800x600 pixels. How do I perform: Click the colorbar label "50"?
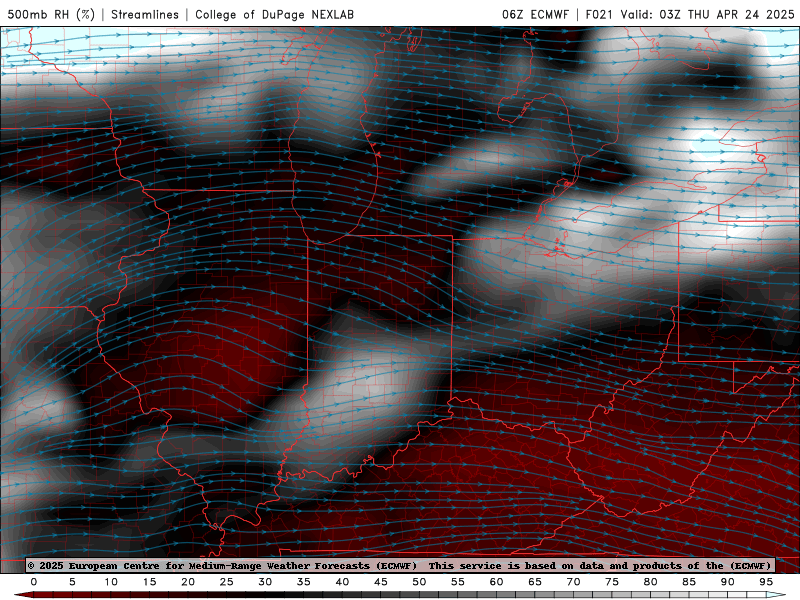click(x=419, y=582)
